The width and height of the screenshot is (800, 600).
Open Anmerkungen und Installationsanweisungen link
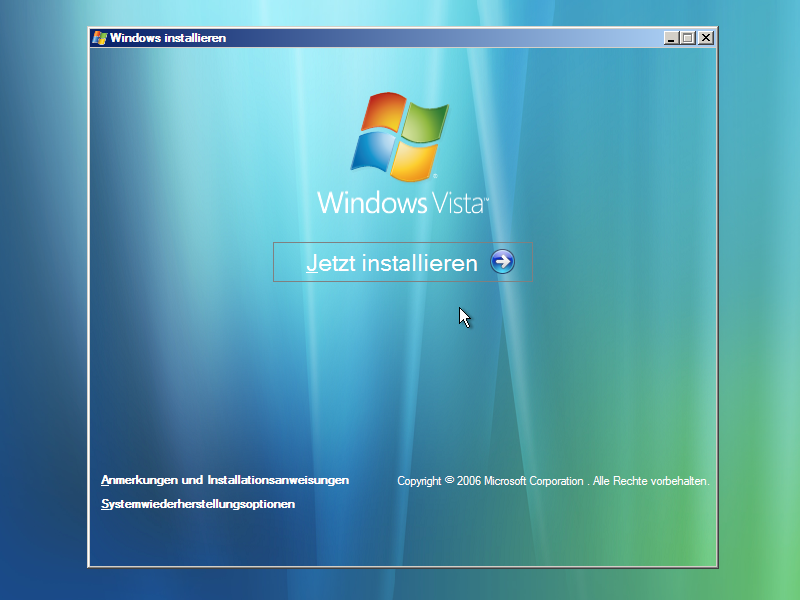click(x=225, y=480)
